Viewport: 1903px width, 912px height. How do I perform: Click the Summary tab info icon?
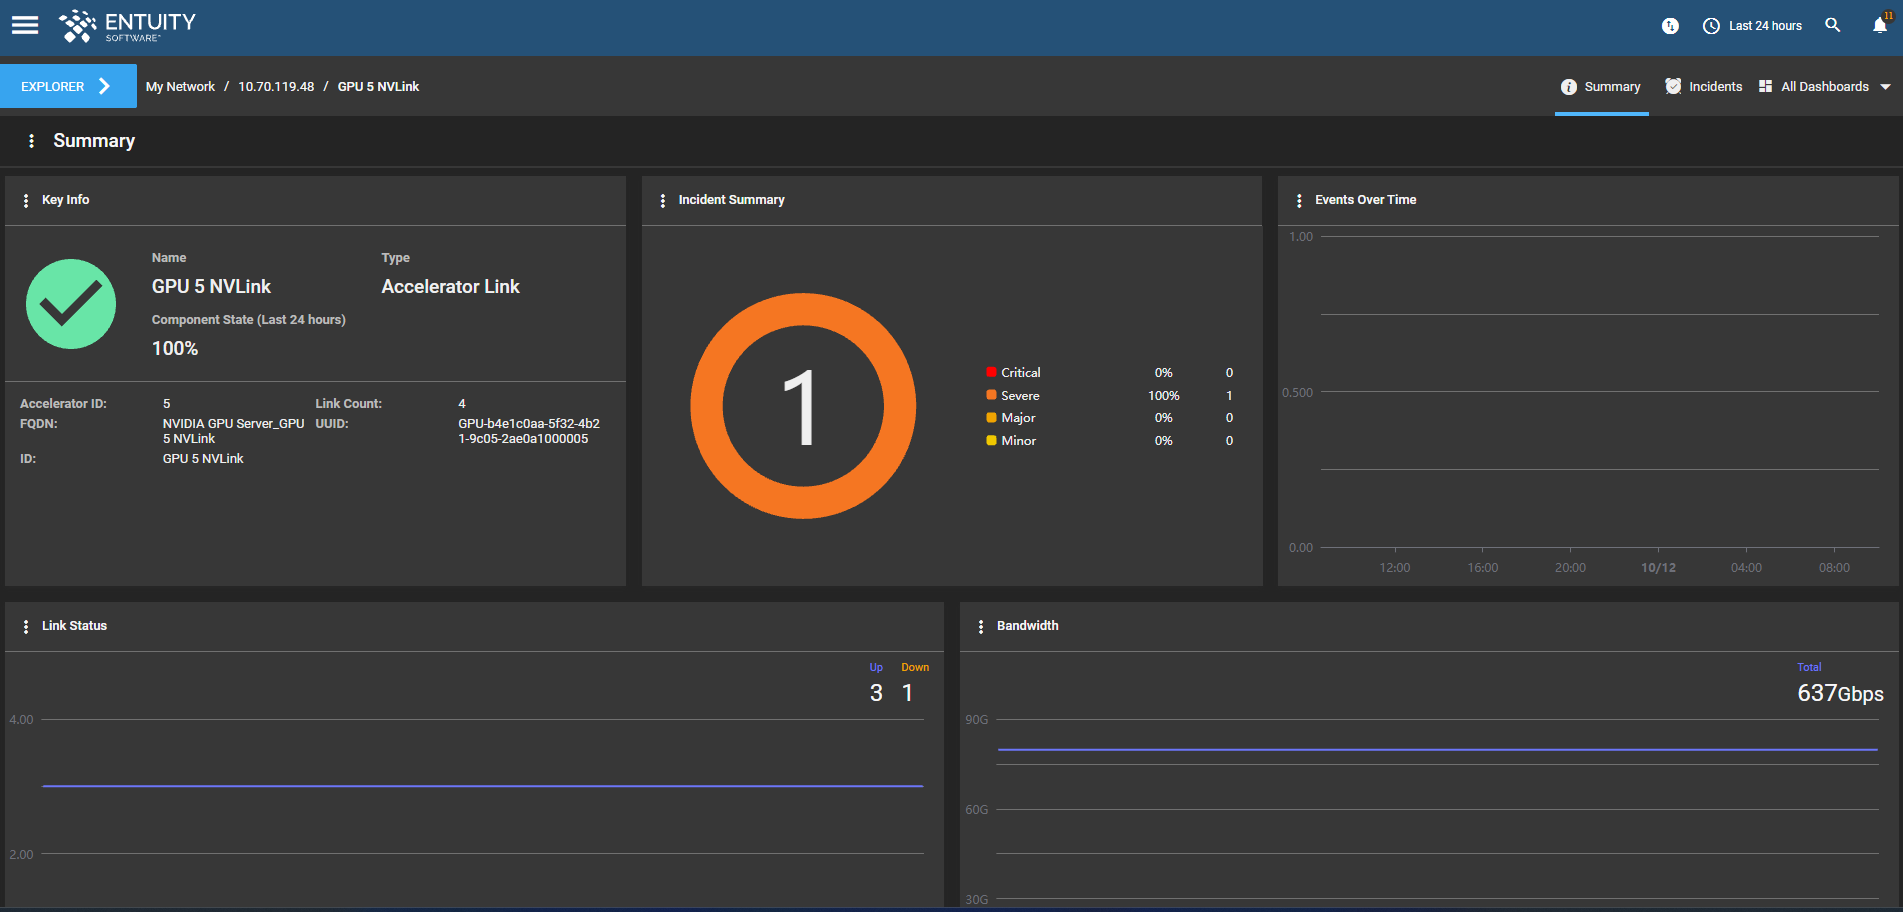(x=1569, y=87)
